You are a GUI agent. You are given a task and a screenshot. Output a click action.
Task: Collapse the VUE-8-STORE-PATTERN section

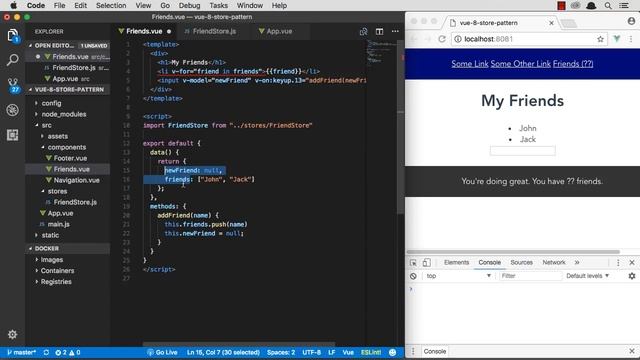coord(67,90)
